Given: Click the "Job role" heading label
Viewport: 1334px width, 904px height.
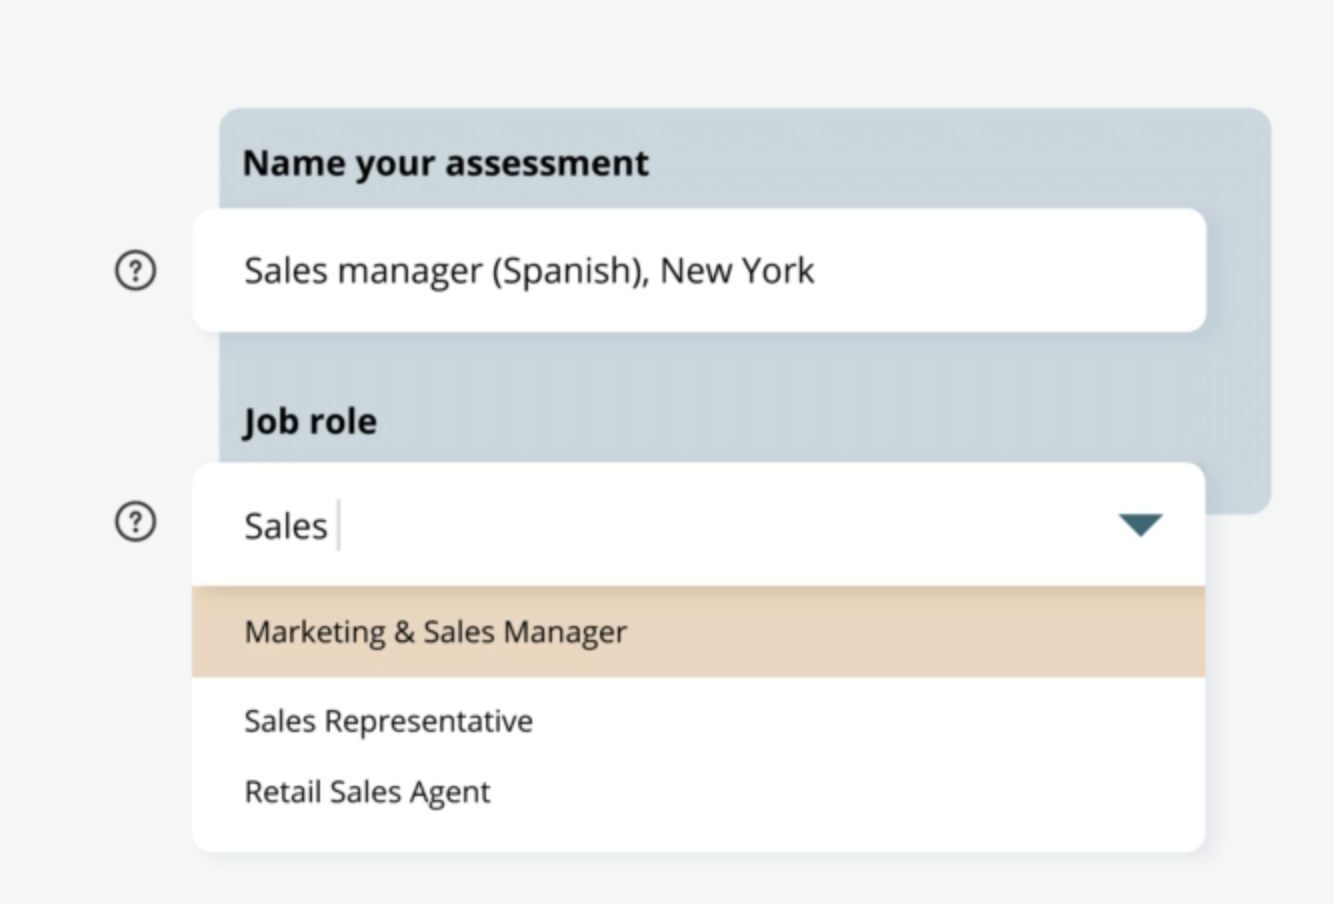Looking at the screenshot, I should pyautogui.click(x=310, y=421).
